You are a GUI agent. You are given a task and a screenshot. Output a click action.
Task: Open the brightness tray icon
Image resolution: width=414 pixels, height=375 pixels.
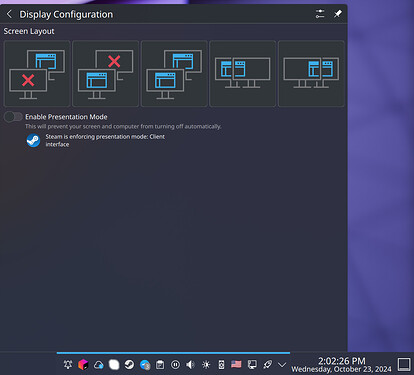206,365
